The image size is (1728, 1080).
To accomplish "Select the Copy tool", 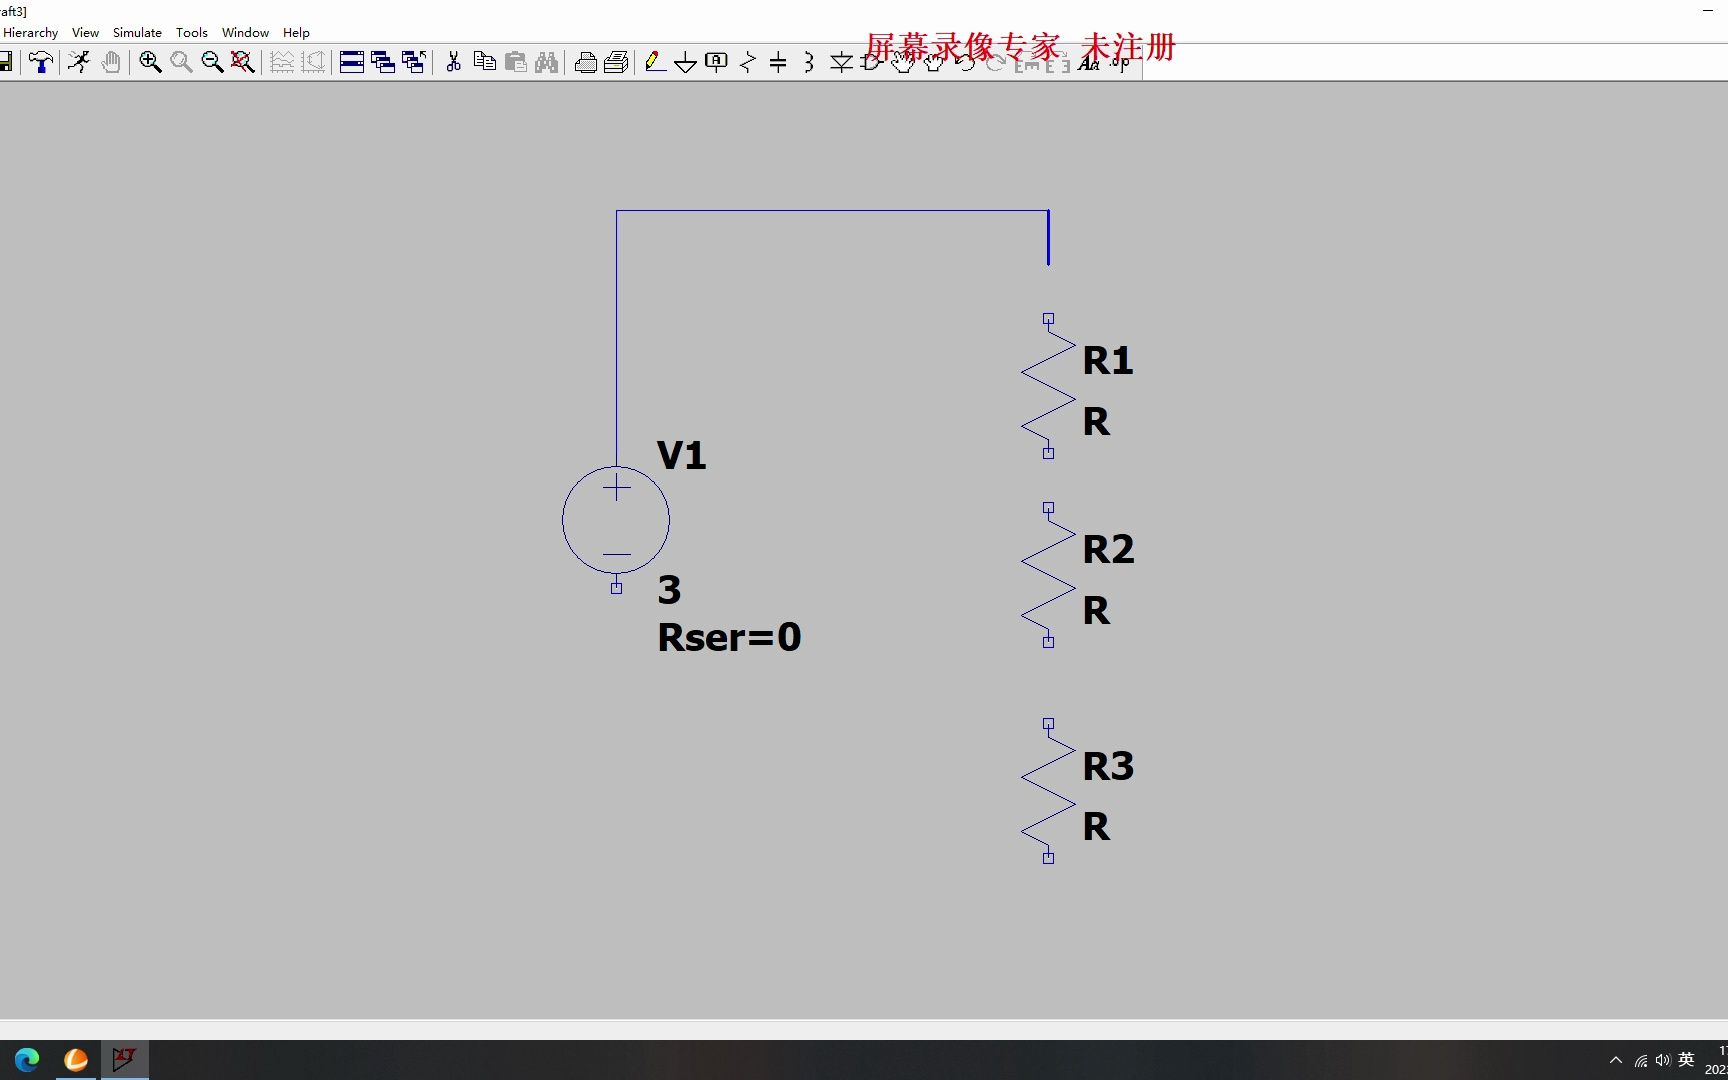I will (484, 62).
